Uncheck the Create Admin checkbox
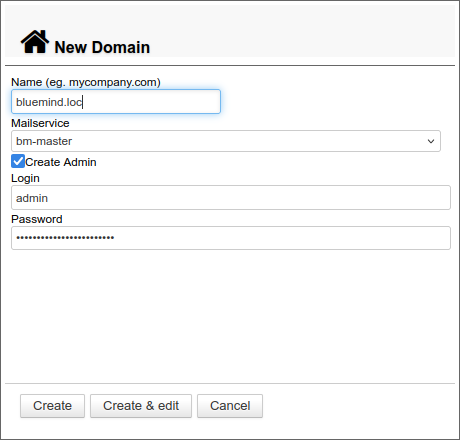The image size is (460, 440). (x=18, y=161)
